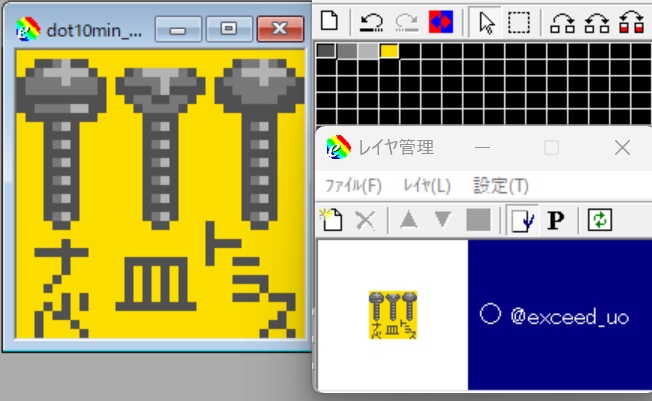
Task: Open the ファイル(F) menu
Action: click(x=353, y=186)
